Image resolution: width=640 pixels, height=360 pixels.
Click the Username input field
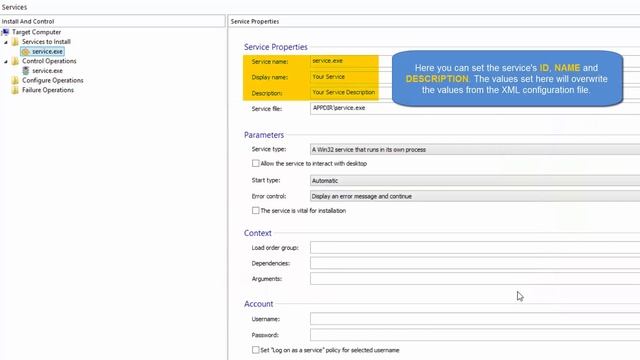475,319
